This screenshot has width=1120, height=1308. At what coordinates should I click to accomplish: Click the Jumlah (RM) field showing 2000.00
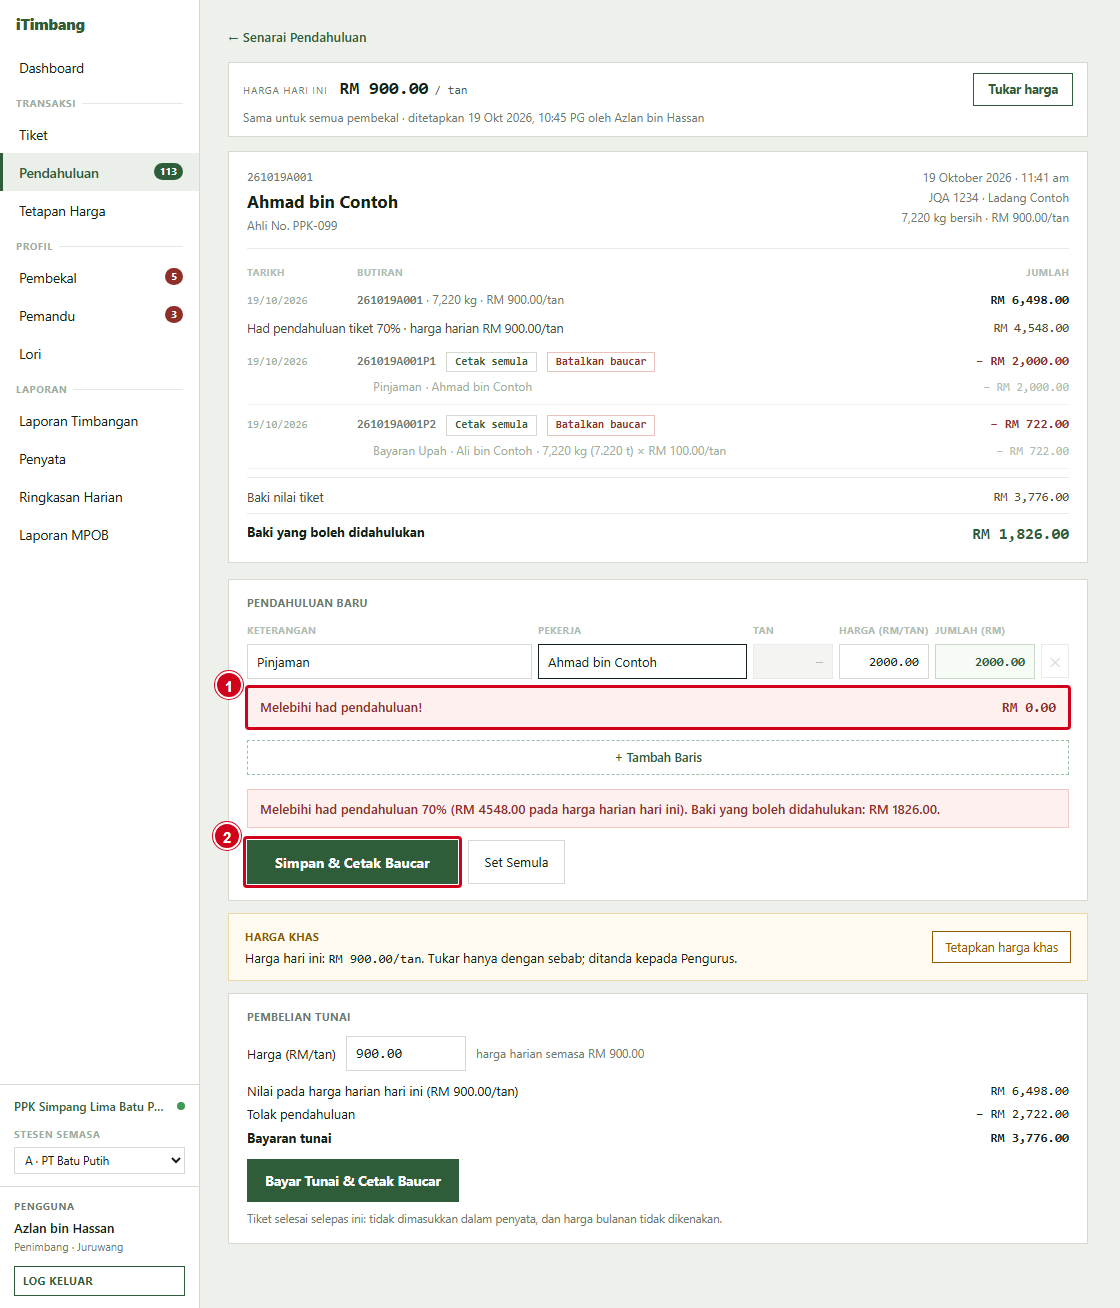pyautogui.click(x=985, y=662)
